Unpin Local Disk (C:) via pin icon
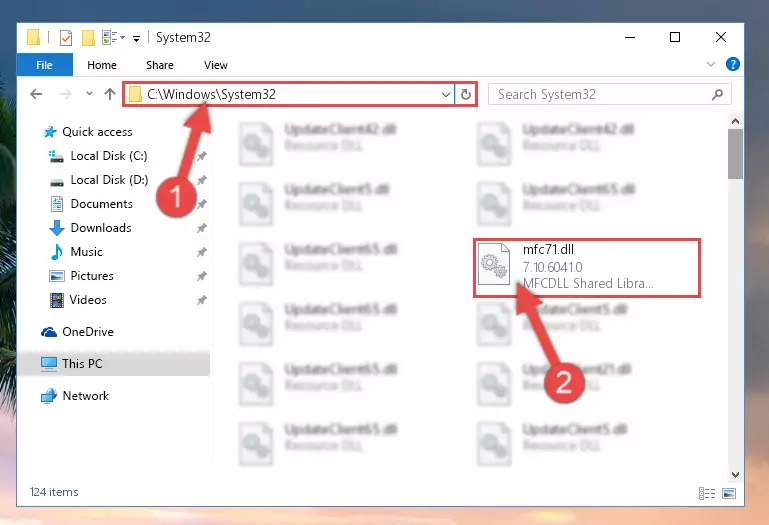The height and width of the screenshot is (525, 769). coord(202,157)
